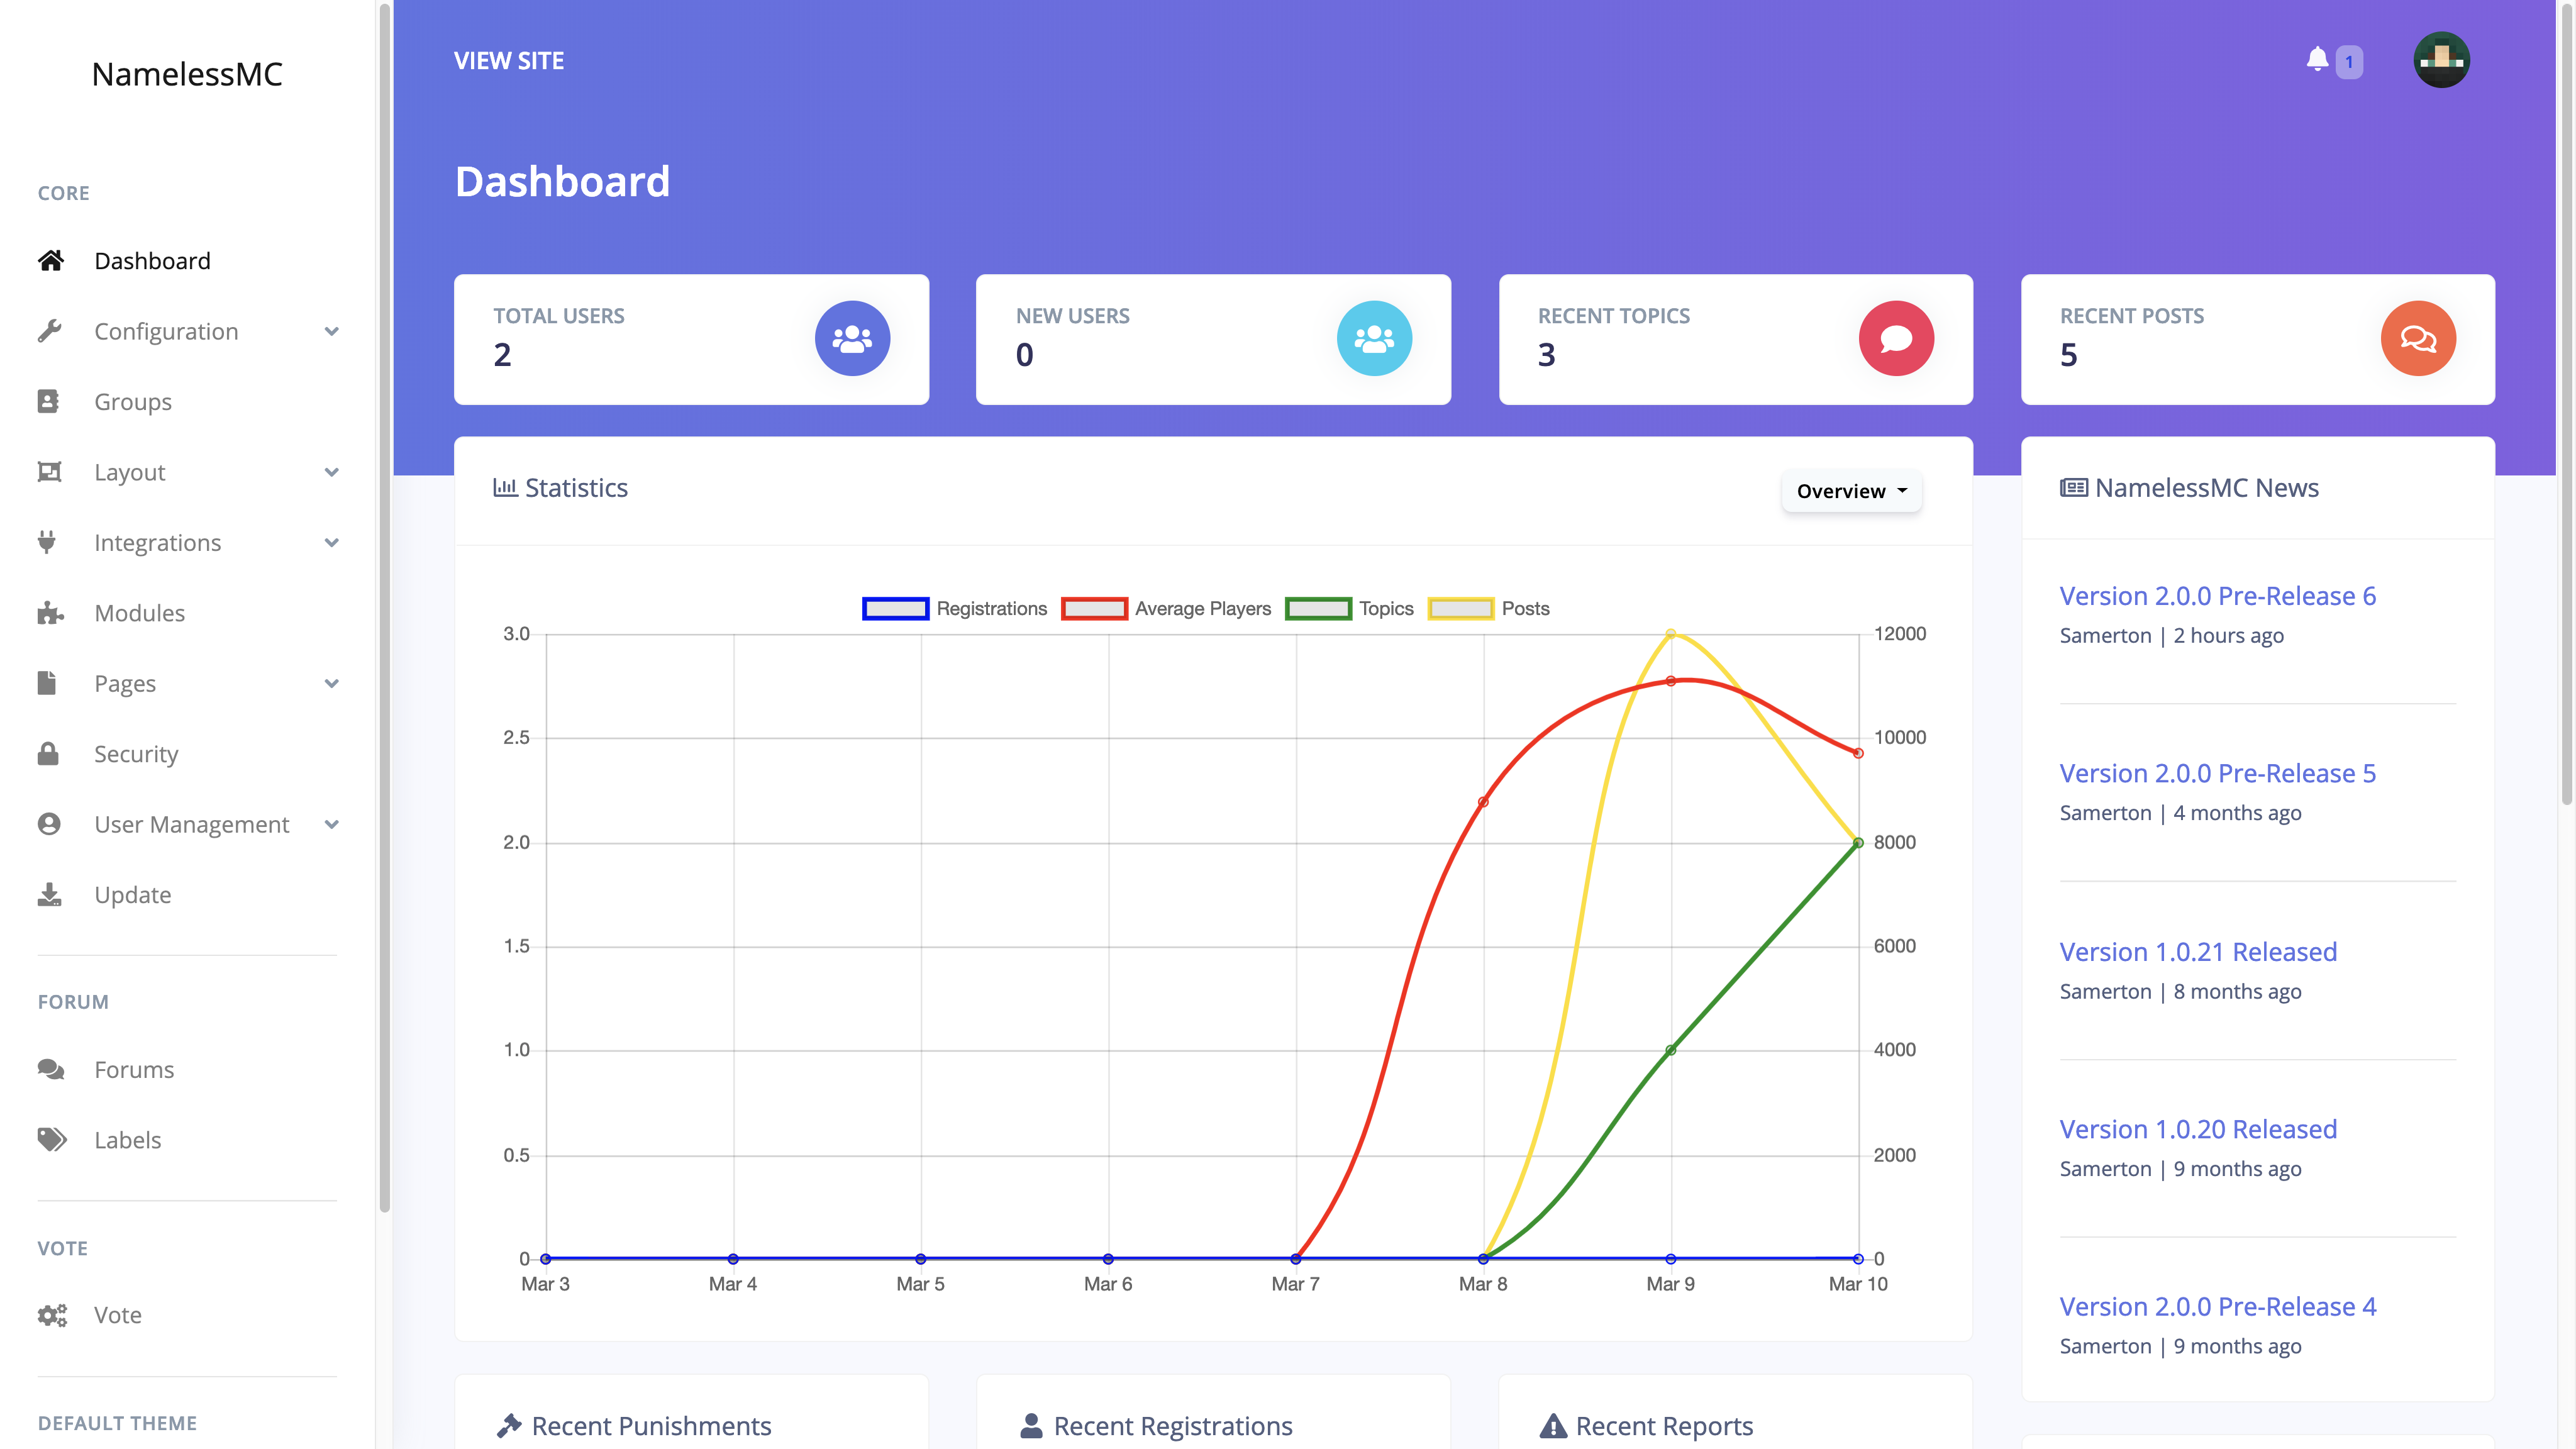This screenshot has width=2576, height=1449.
Task: Open Forums in the sidebar
Action: click(134, 1069)
